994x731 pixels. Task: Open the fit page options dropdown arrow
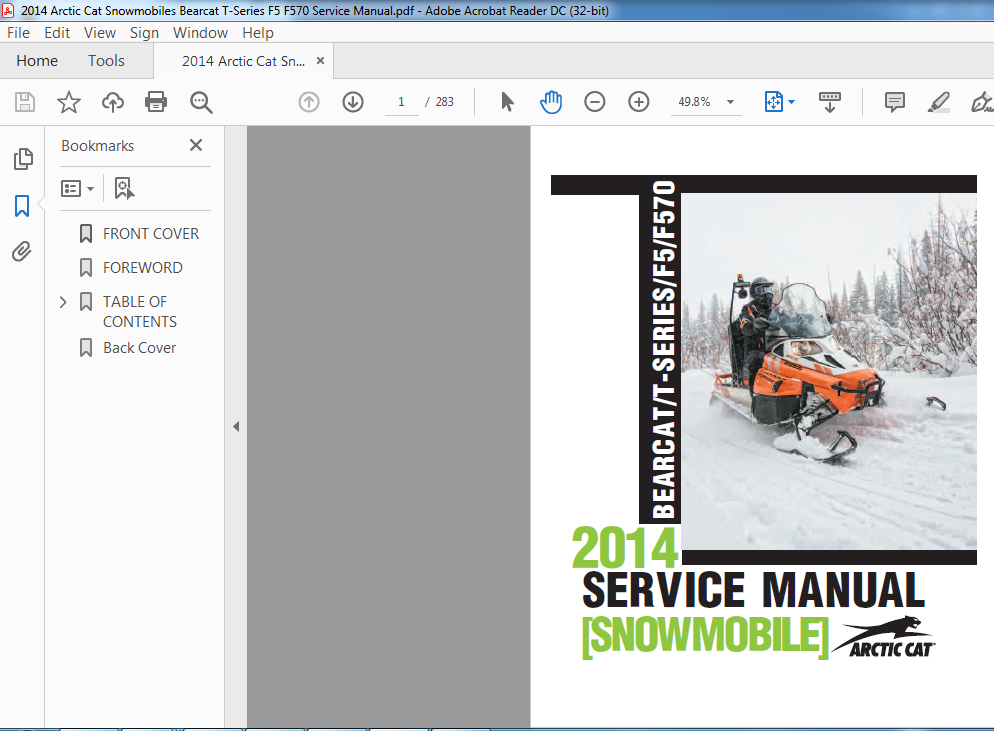coord(791,102)
